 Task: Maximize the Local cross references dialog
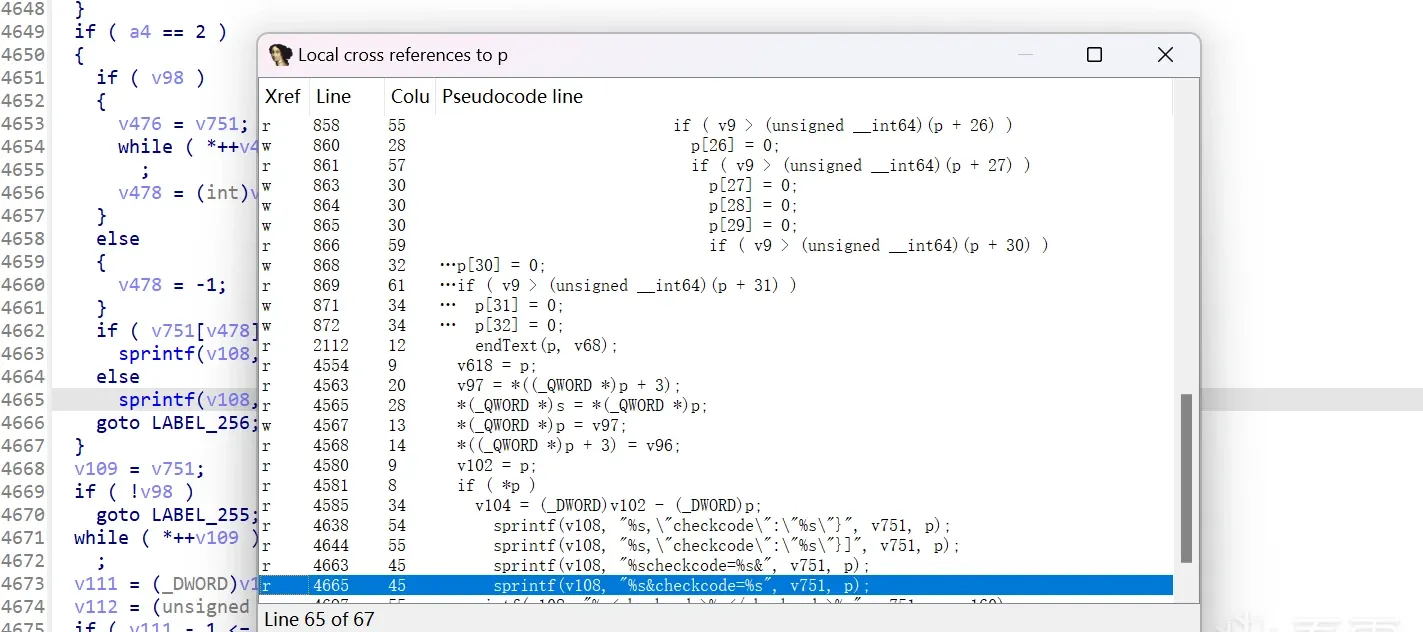1094,55
